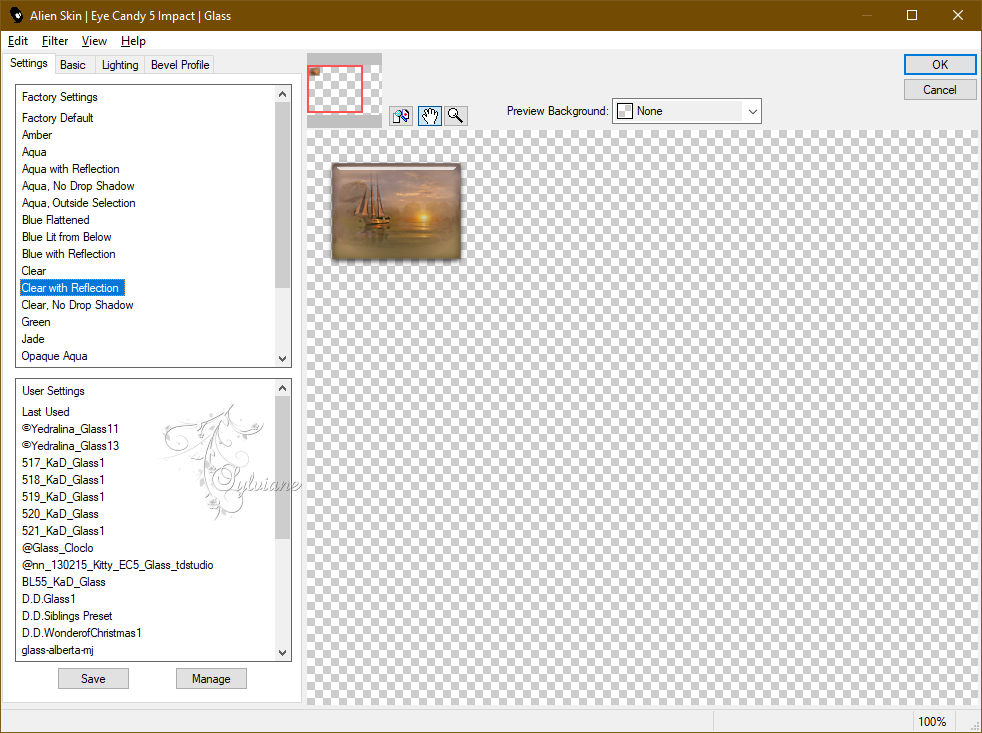Click the Cancel button
Image resolution: width=982 pixels, height=733 pixels.
click(x=939, y=90)
